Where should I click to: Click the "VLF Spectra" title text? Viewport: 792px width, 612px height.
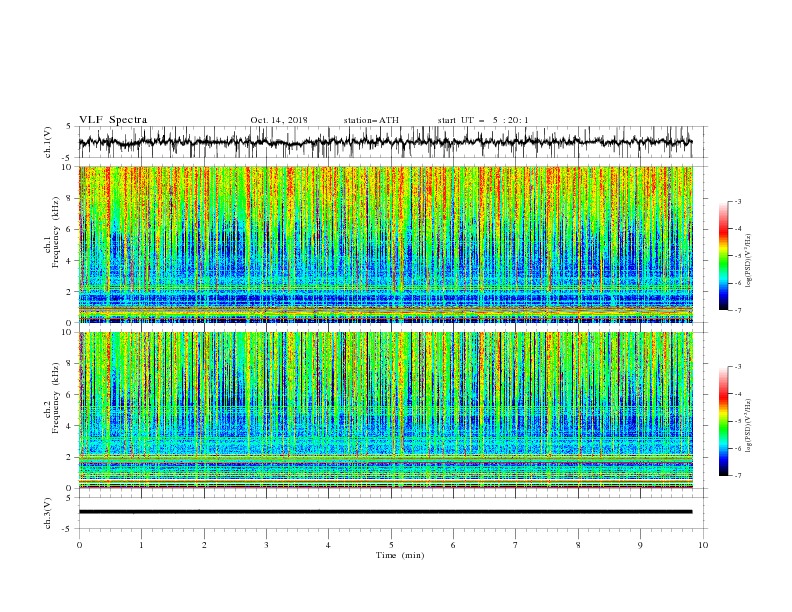coord(113,120)
